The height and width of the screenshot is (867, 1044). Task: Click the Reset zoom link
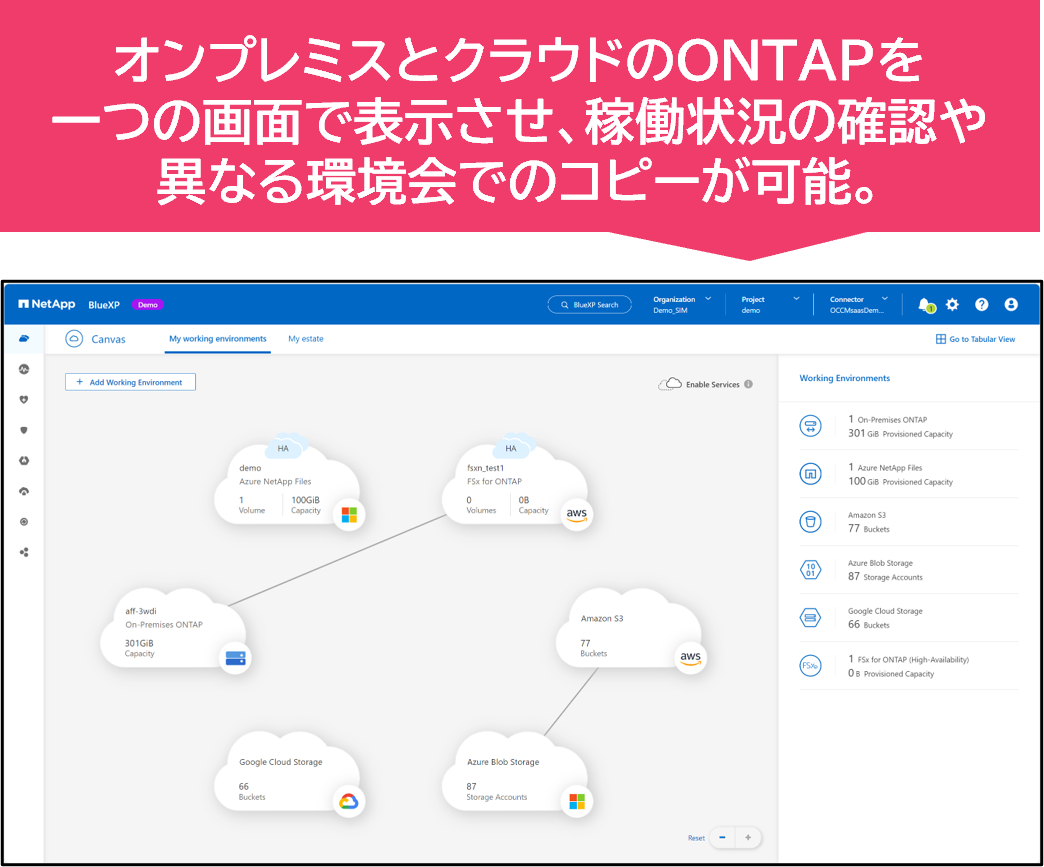pyautogui.click(x=696, y=838)
